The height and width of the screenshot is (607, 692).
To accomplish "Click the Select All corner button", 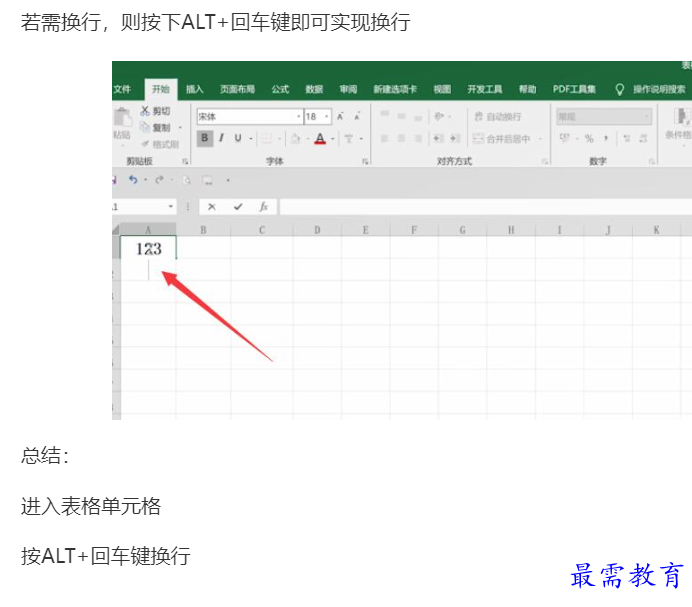I will pyautogui.click(x=116, y=230).
